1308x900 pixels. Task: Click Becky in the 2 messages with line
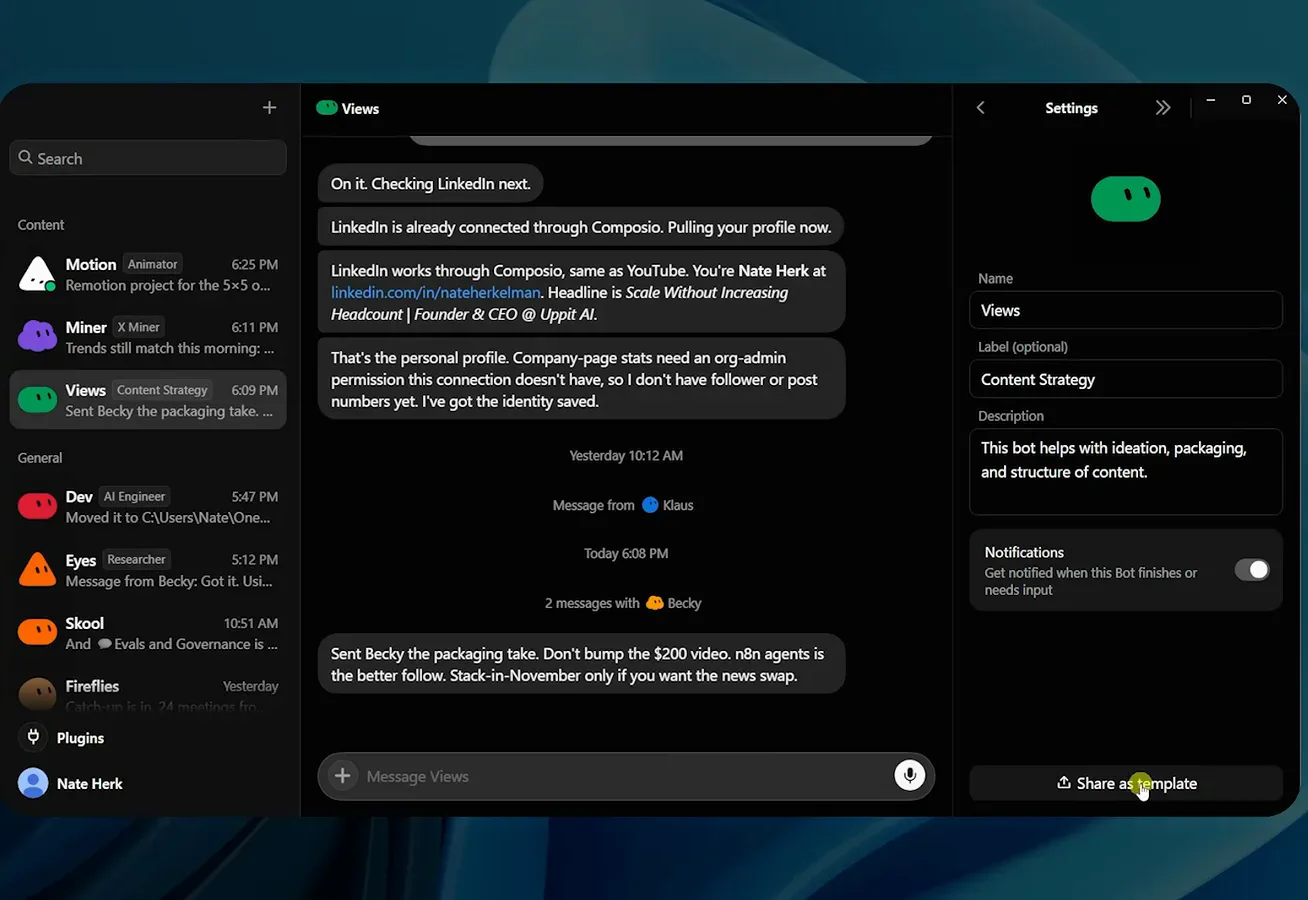[x=684, y=603]
